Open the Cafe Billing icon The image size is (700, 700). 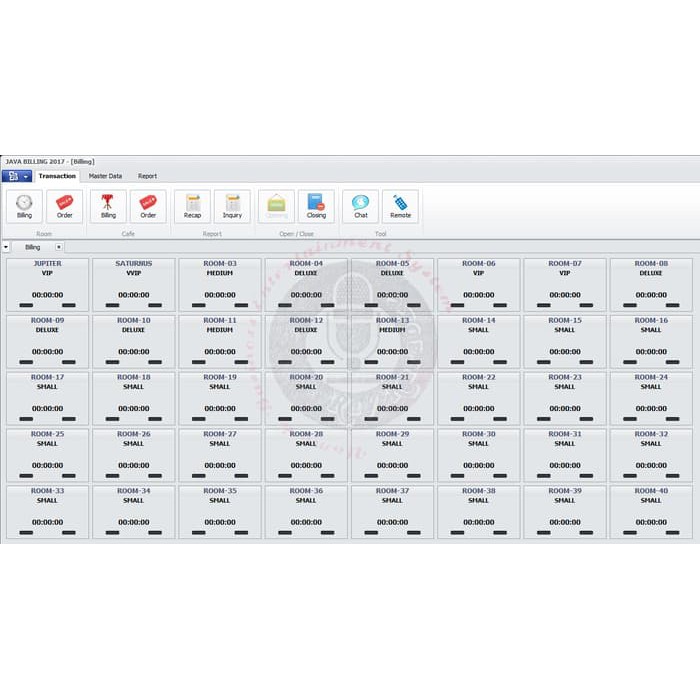[x=108, y=206]
